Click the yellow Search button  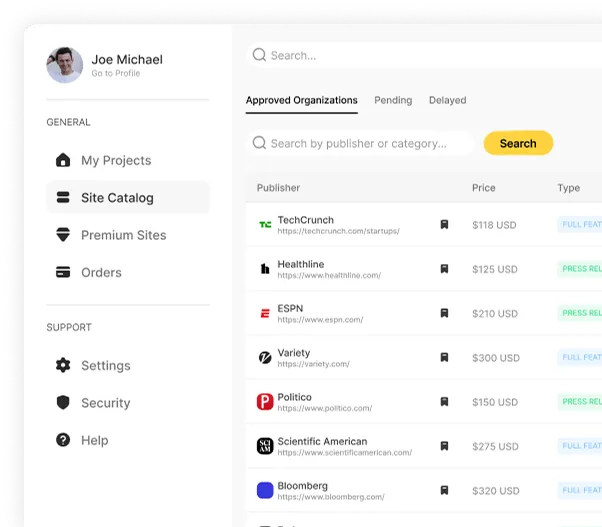coord(518,143)
